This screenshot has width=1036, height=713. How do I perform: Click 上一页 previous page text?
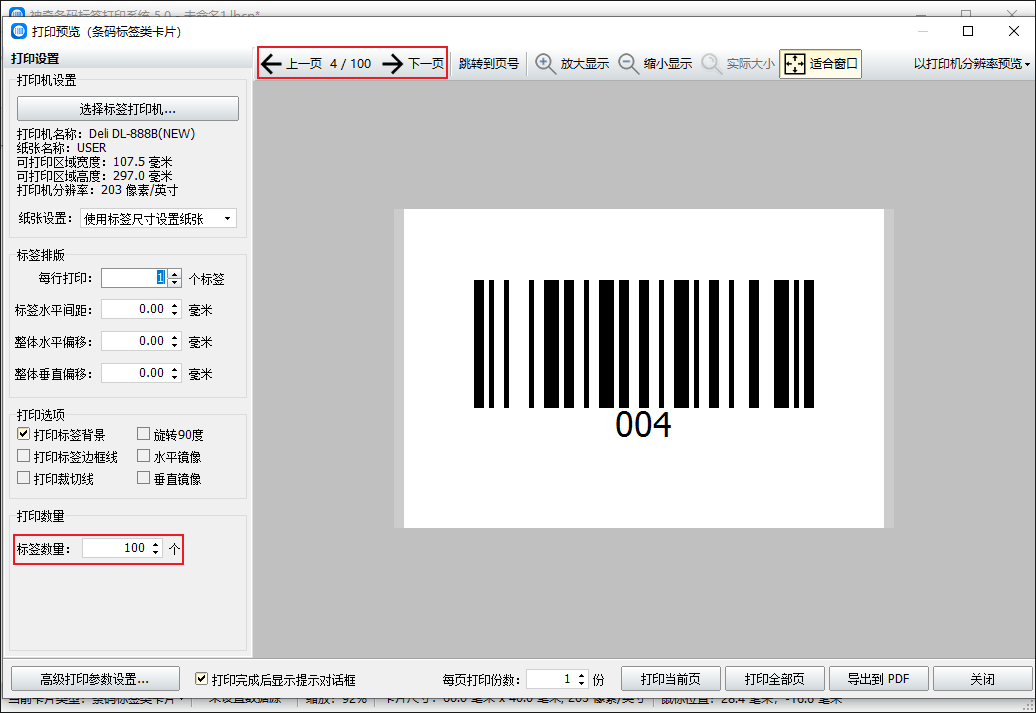[304, 63]
